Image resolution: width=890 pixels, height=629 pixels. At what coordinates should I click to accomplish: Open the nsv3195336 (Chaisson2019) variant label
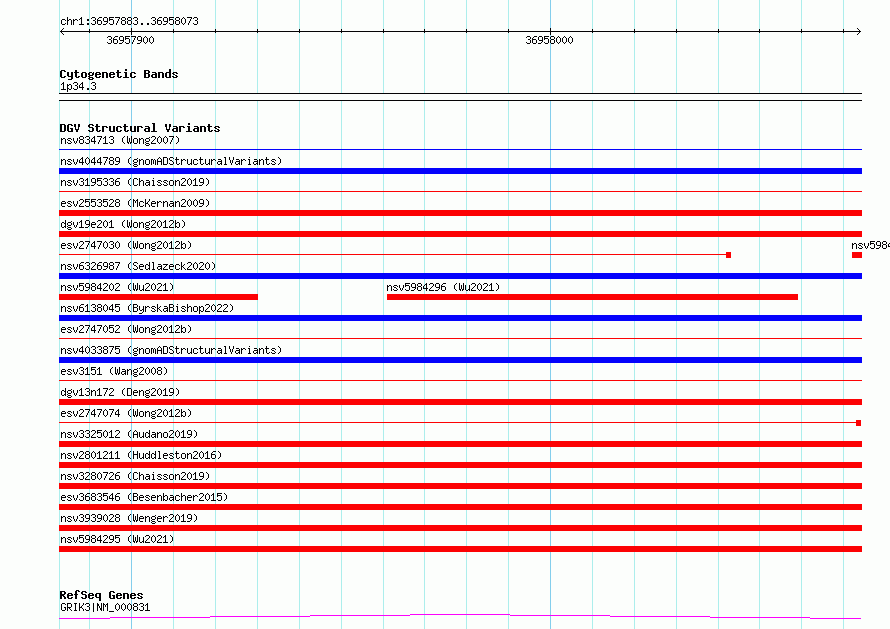tap(135, 182)
